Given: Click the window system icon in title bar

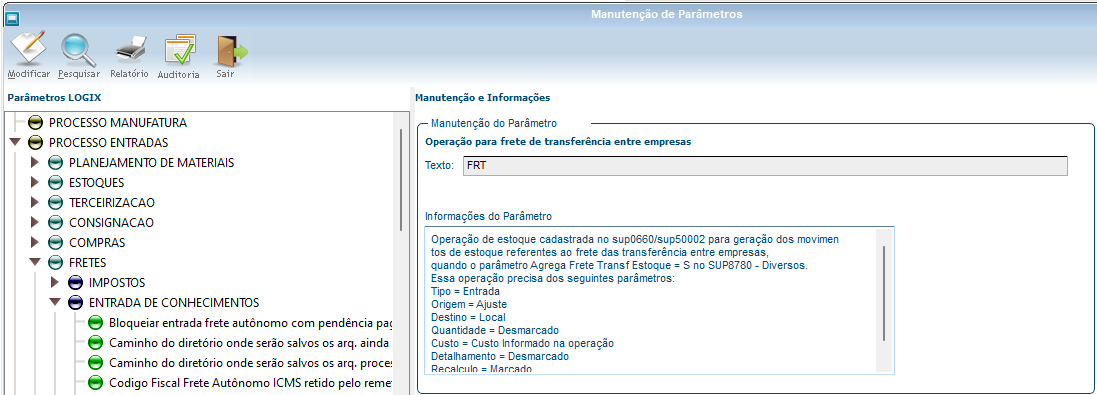Looking at the screenshot, I should (12, 18).
